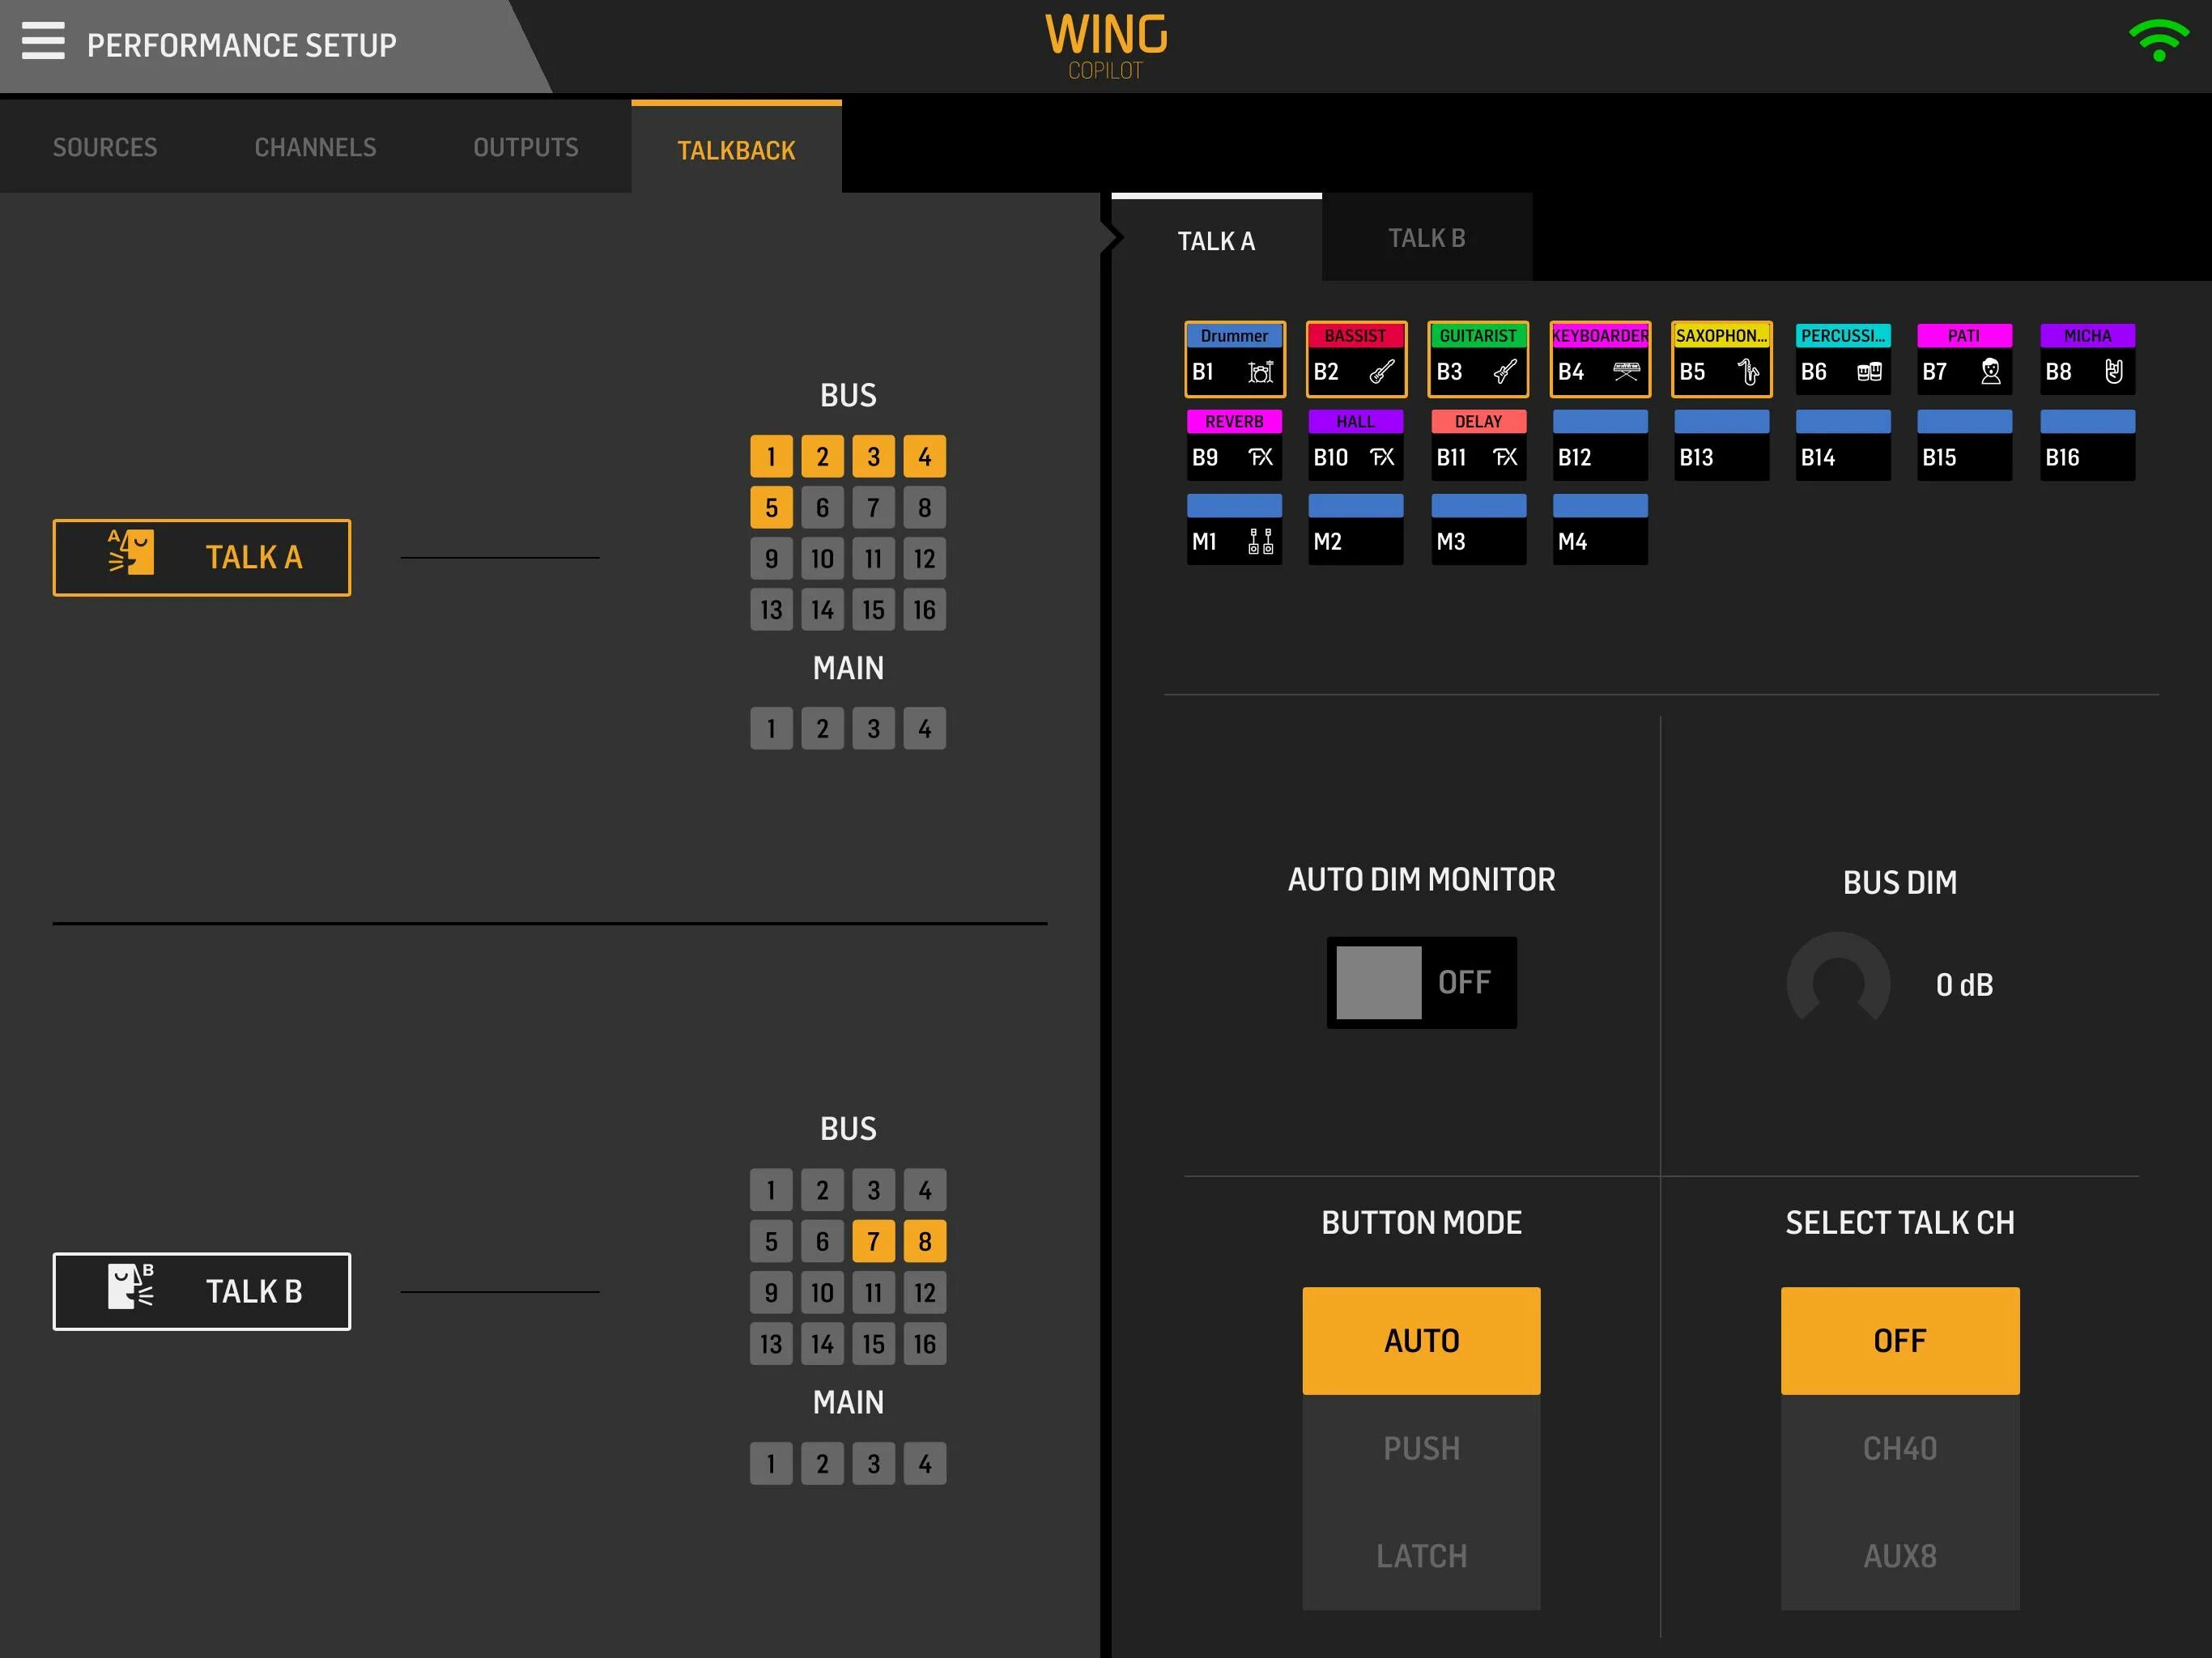Image resolution: width=2212 pixels, height=1658 pixels.
Task: Select the CHANNELS navigation tab
Action: coord(315,148)
